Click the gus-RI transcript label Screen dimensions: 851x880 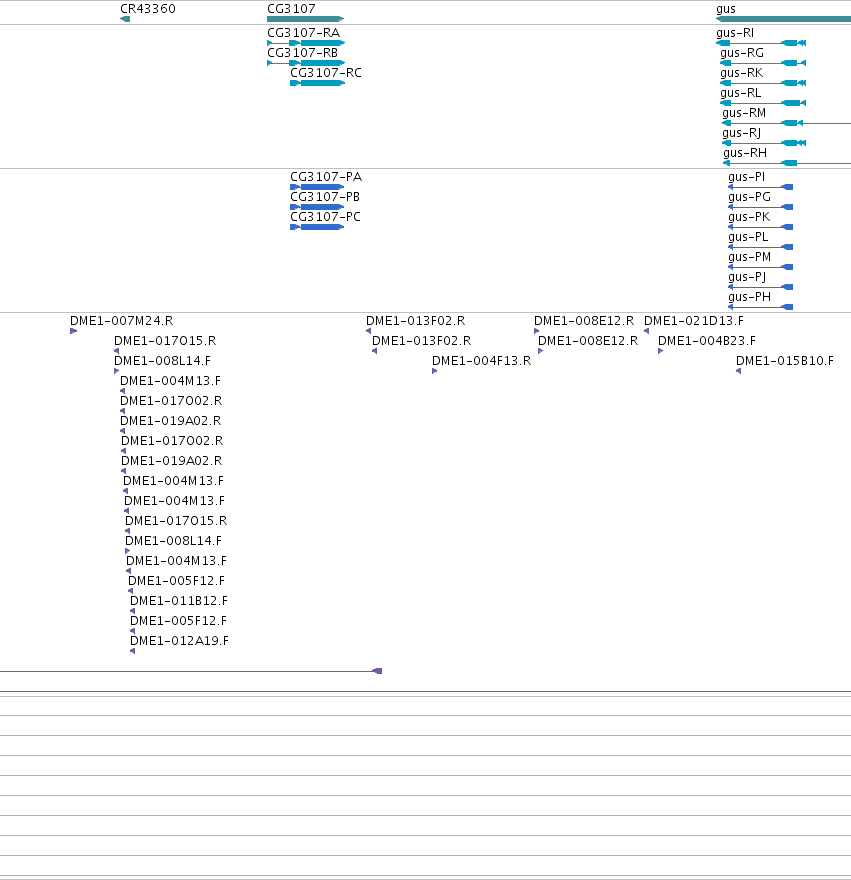coord(735,33)
